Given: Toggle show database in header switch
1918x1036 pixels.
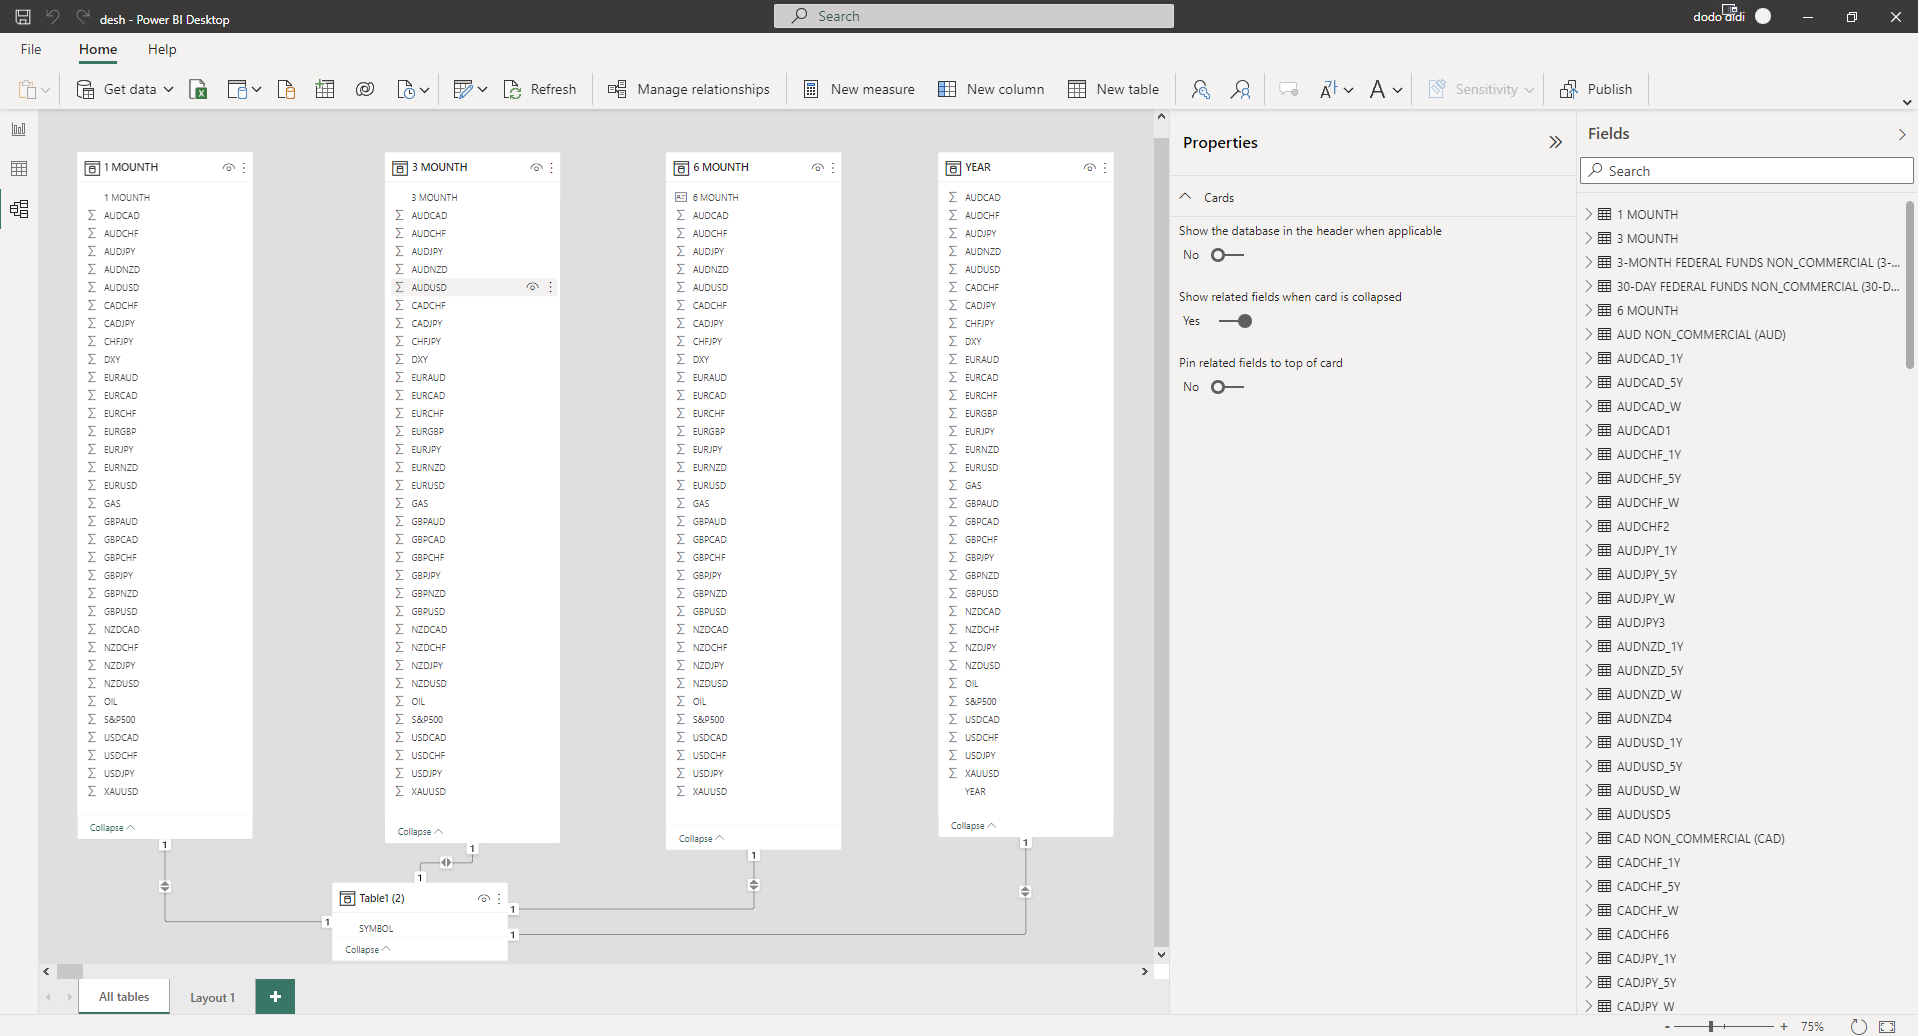Looking at the screenshot, I should [1227, 255].
